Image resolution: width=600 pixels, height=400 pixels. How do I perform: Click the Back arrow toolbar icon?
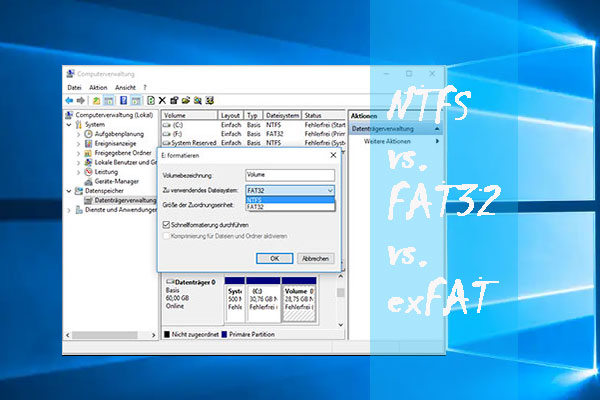coord(71,100)
